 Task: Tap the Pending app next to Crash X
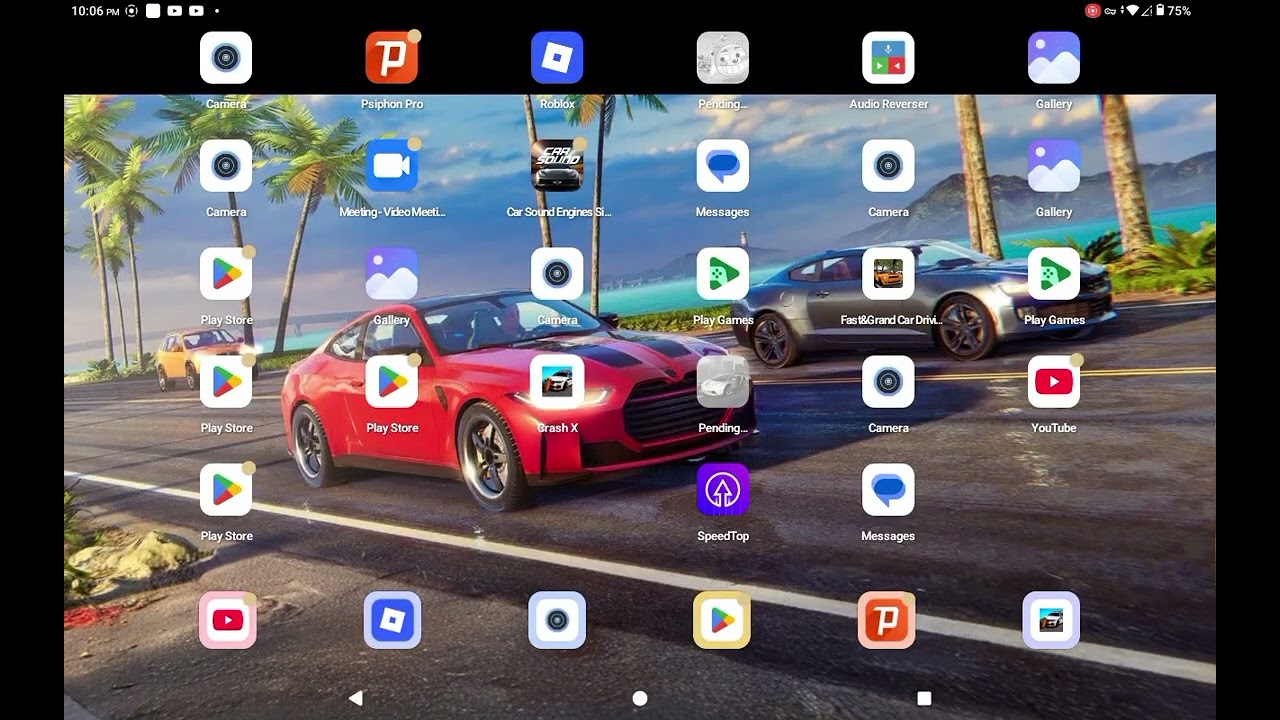(x=723, y=382)
